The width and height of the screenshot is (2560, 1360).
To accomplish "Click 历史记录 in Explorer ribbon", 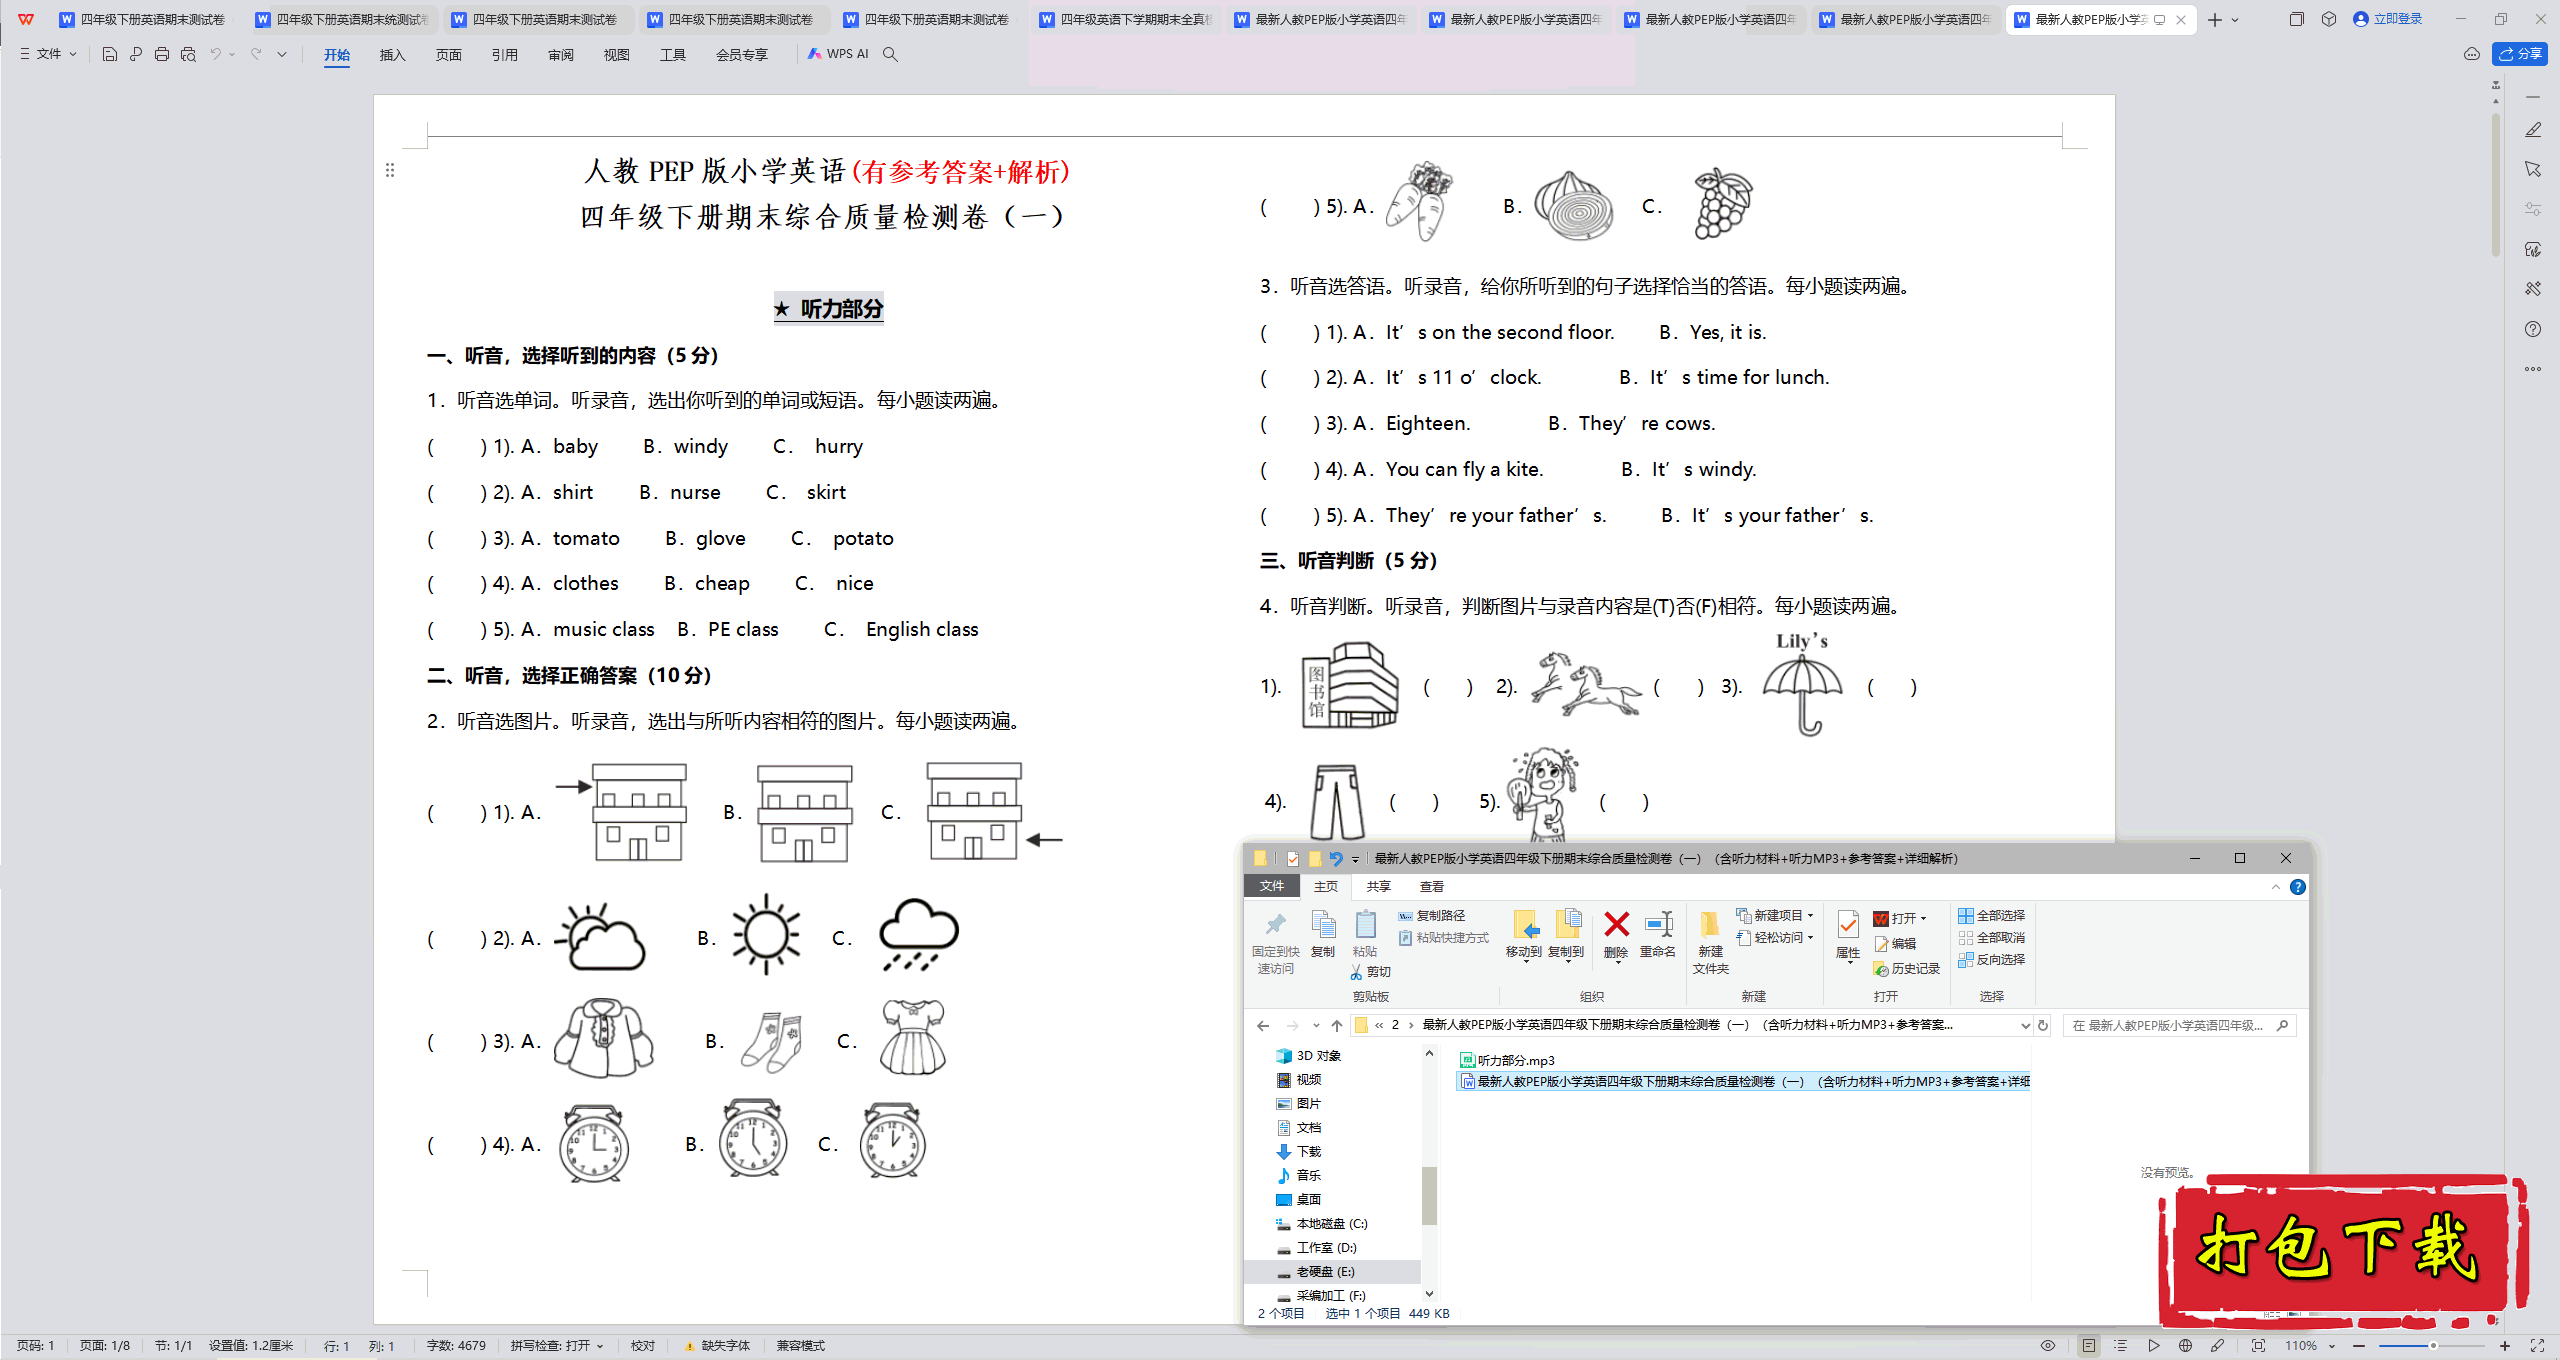I will point(1906,968).
